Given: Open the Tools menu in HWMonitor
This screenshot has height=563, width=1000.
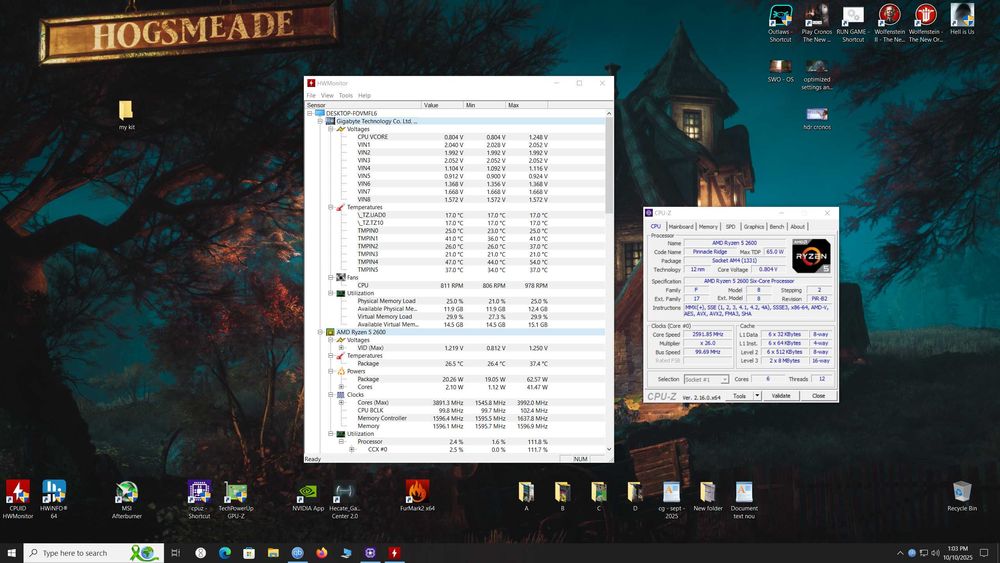Looking at the screenshot, I should point(345,95).
